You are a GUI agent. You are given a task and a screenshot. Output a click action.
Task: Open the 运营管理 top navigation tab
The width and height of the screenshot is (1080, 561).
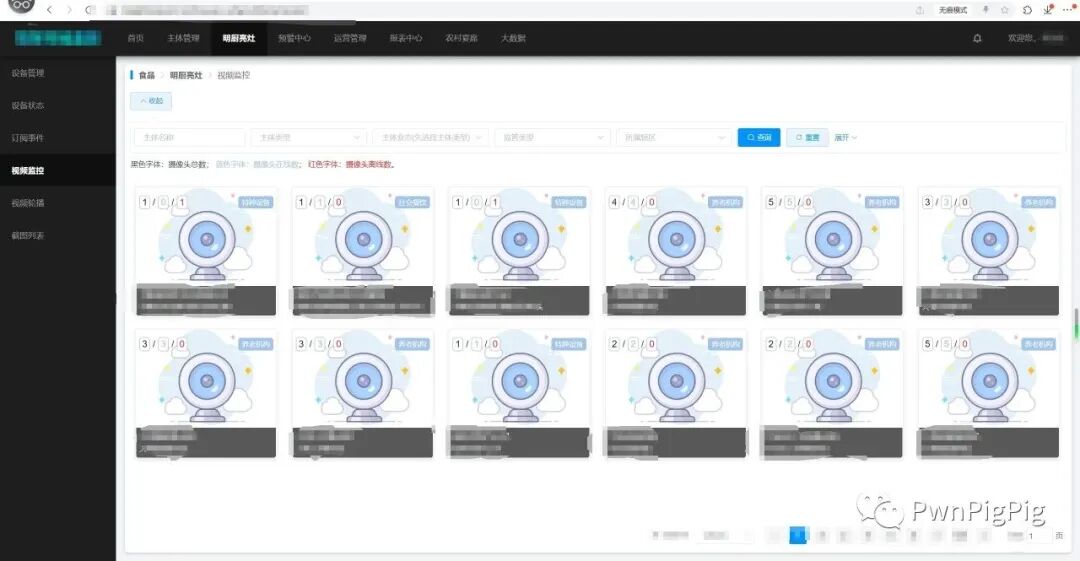[350, 38]
